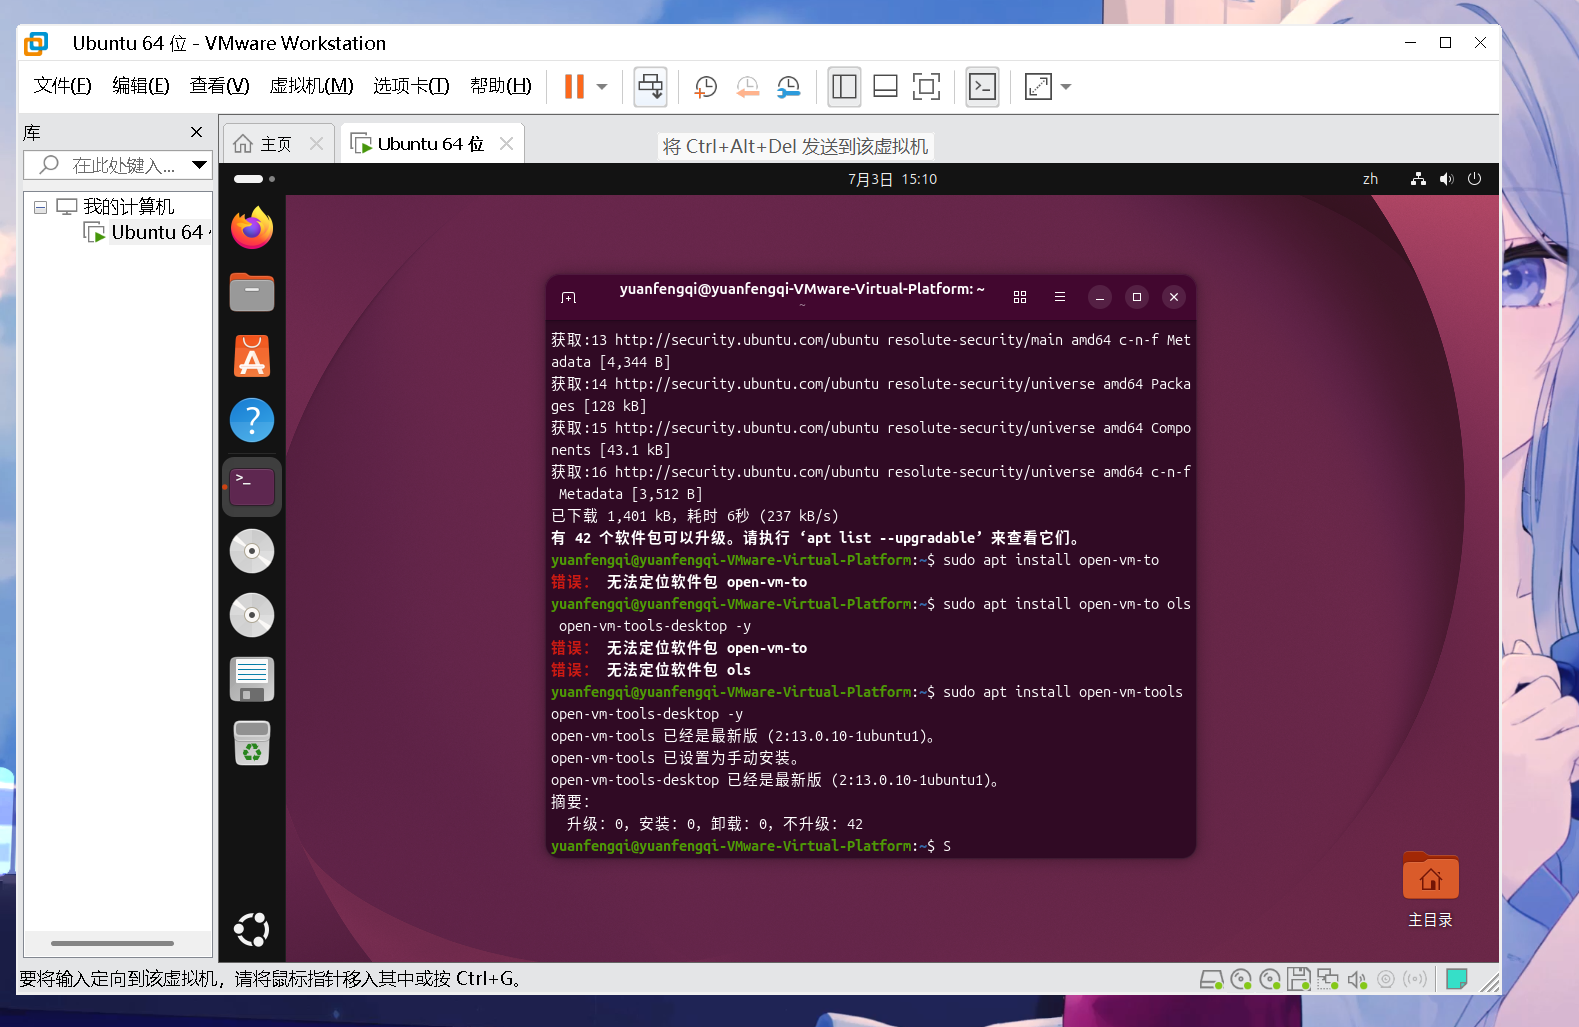Image resolution: width=1579 pixels, height=1027 pixels.
Task: Open the 虚拟机(M) menu
Action: tap(311, 86)
